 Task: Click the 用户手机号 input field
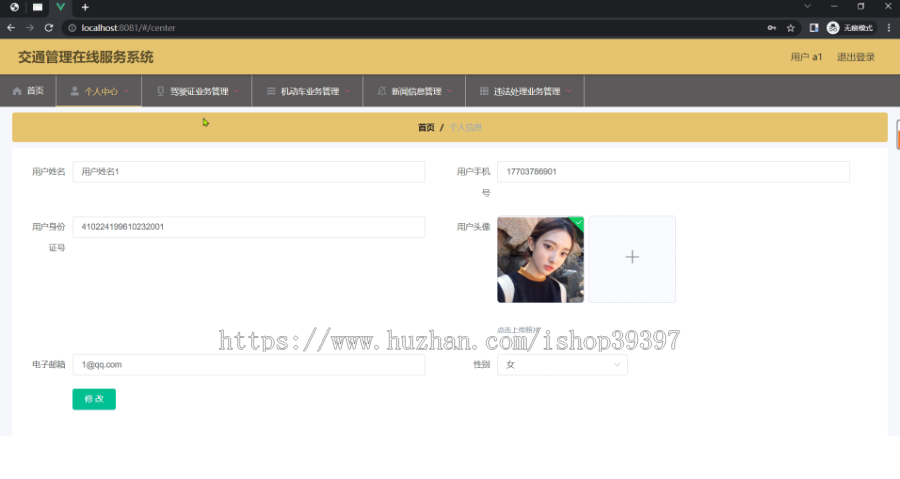click(x=673, y=172)
